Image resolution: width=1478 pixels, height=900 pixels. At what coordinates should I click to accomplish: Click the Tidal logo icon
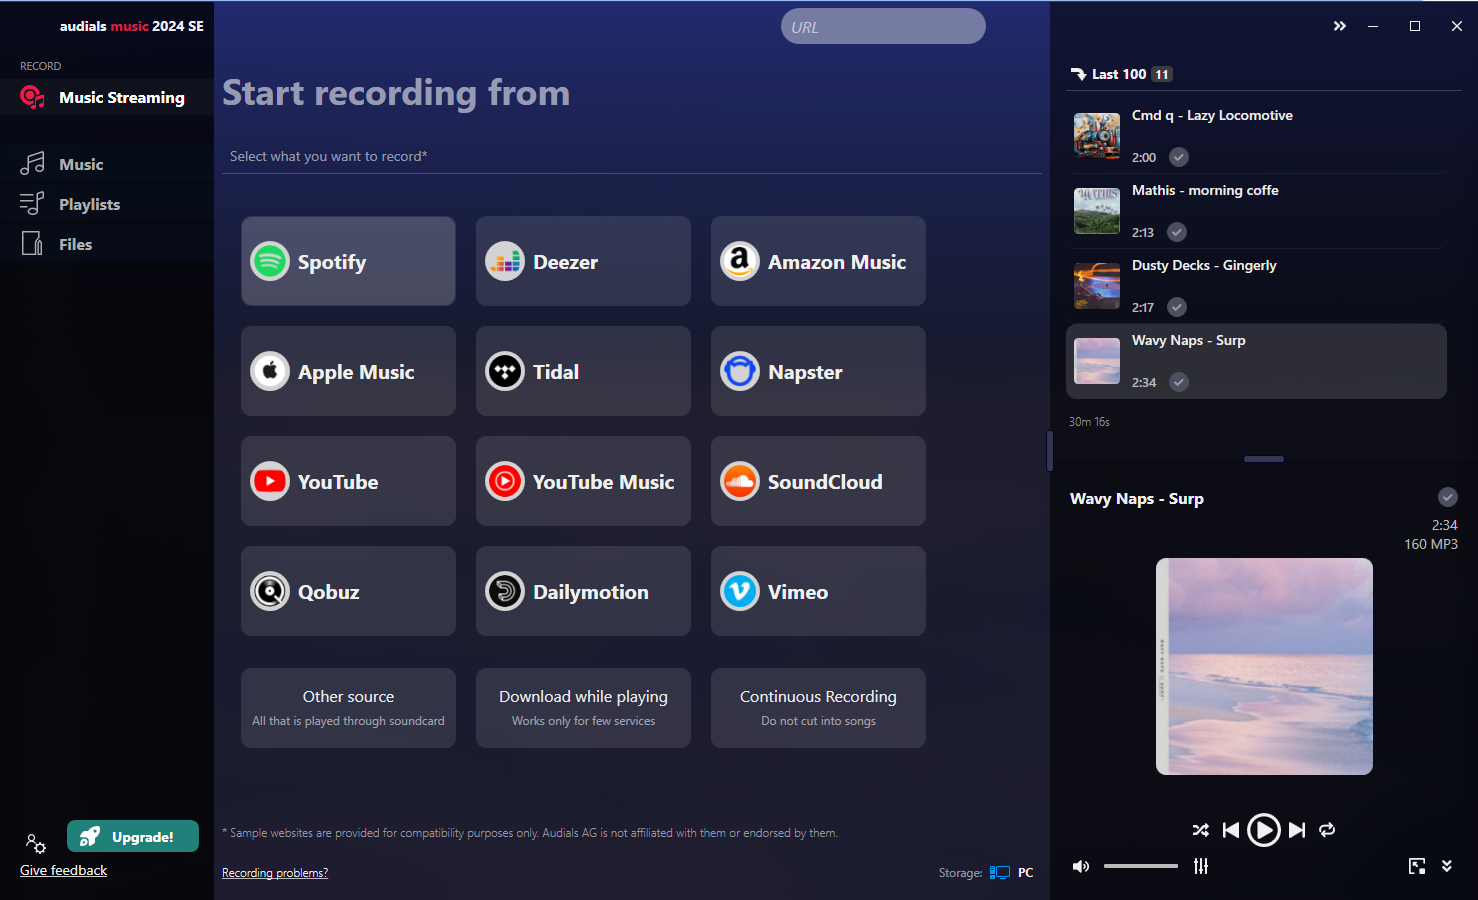(x=505, y=372)
